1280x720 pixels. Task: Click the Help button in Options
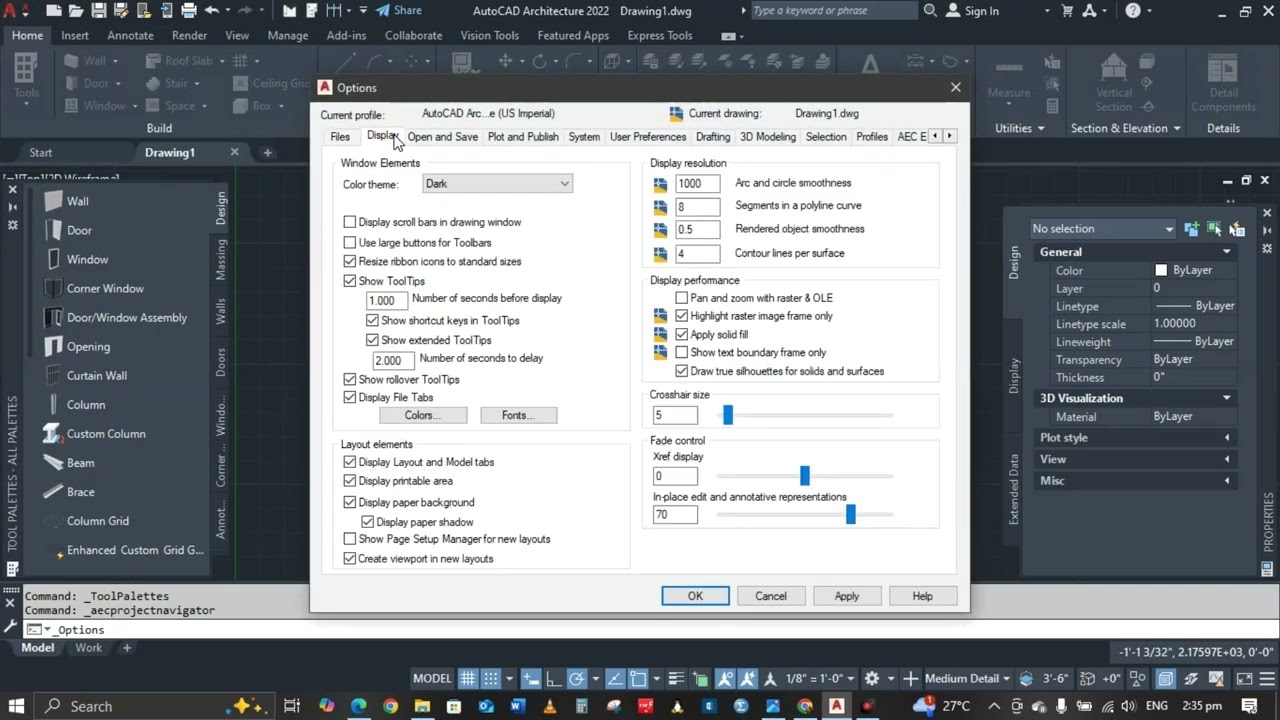click(922, 596)
